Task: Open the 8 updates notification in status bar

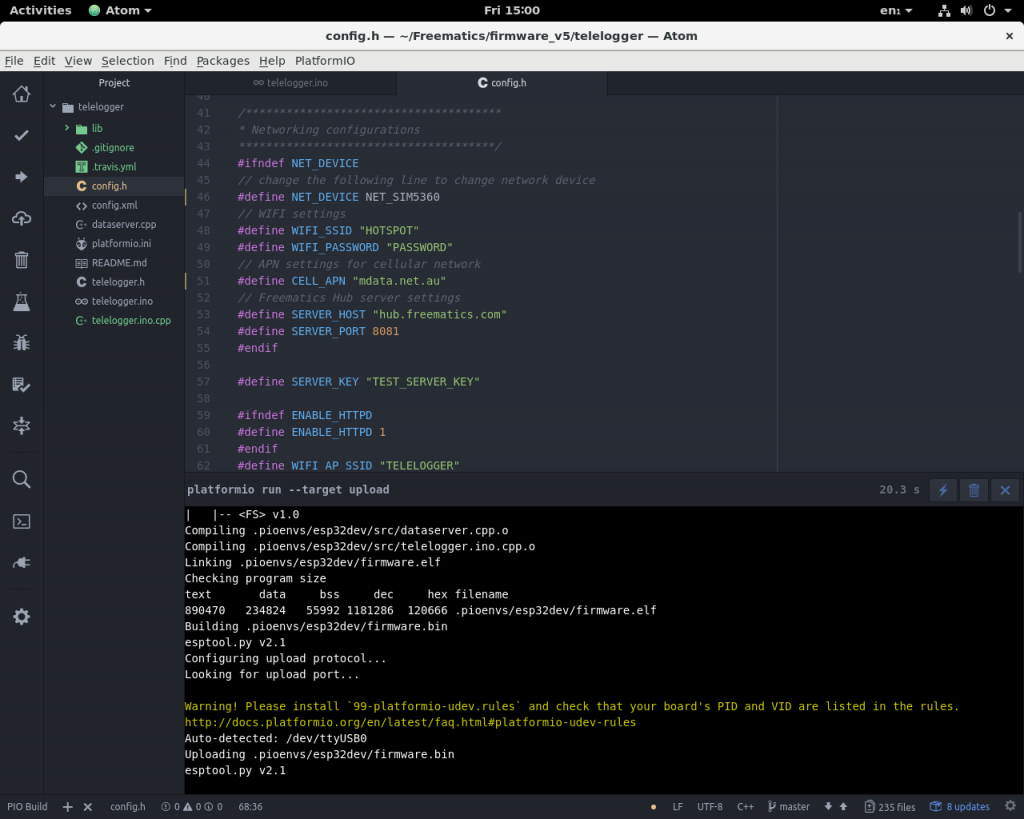Action: (959, 806)
